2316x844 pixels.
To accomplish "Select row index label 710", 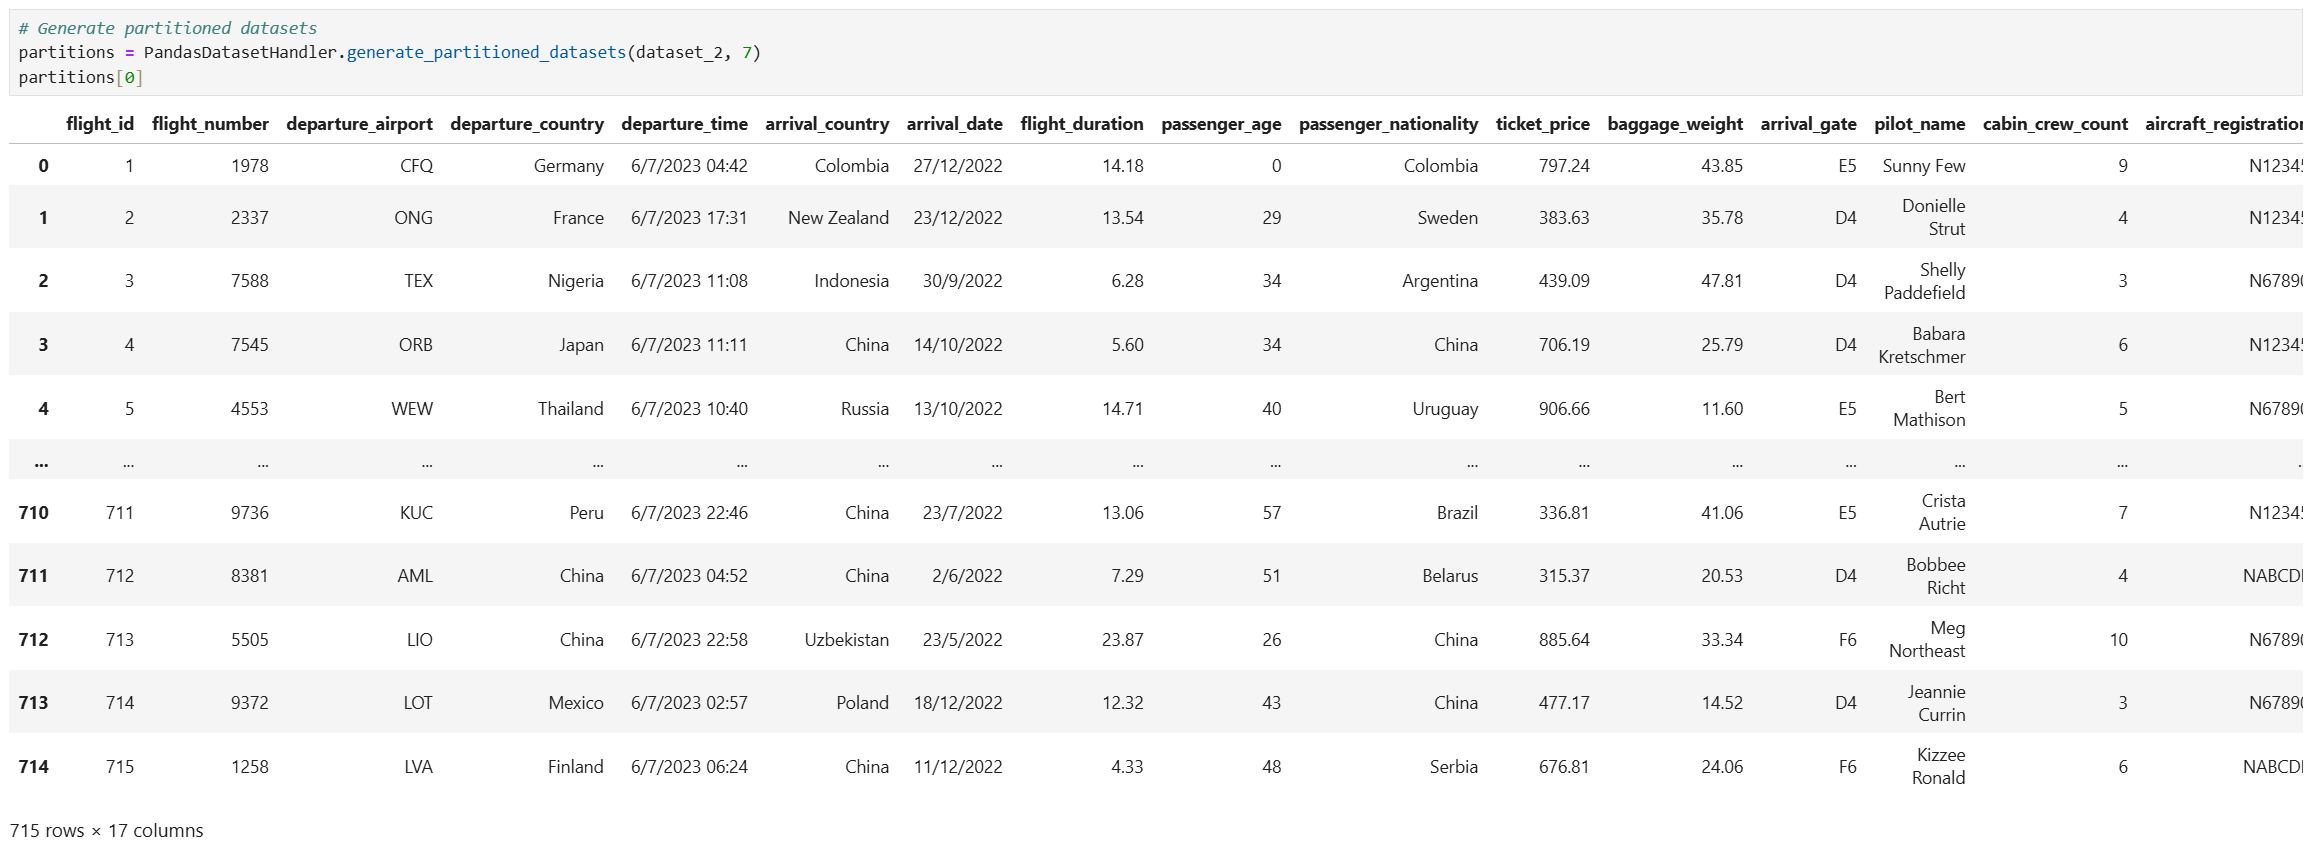I will coord(33,513).
